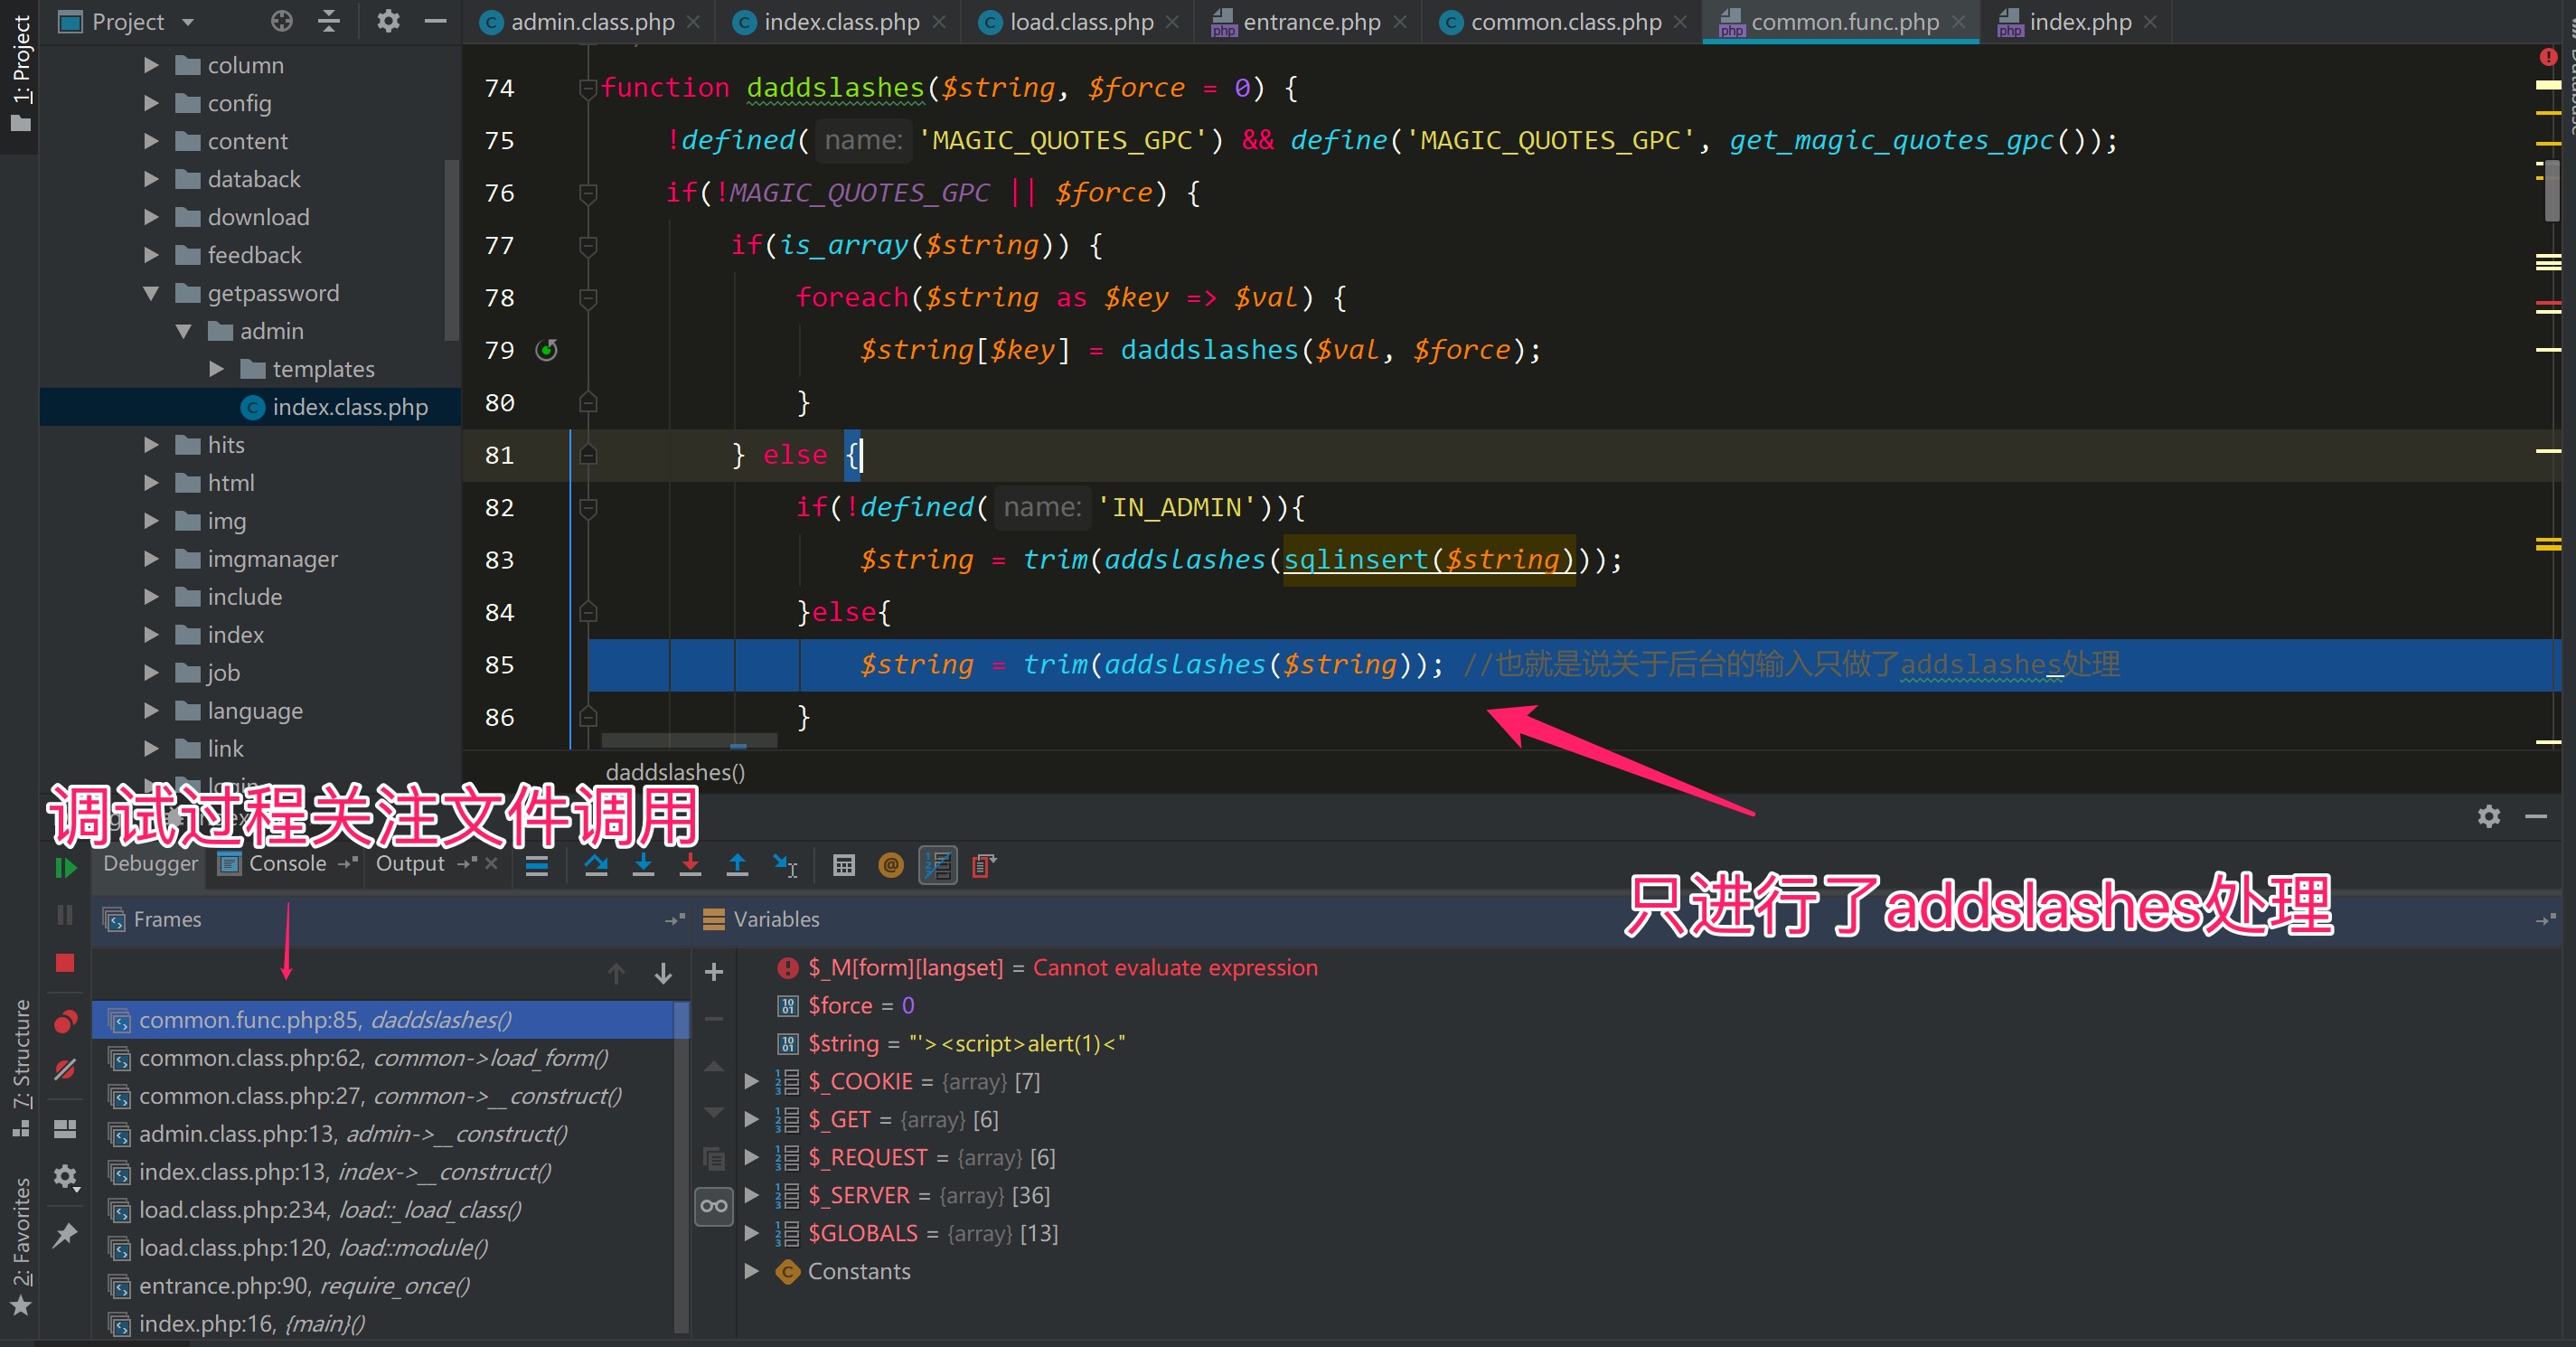The image size is (2576, 1347).
Task: Click the editor vertical scrollbar thumb
Action: (2552, 190)
